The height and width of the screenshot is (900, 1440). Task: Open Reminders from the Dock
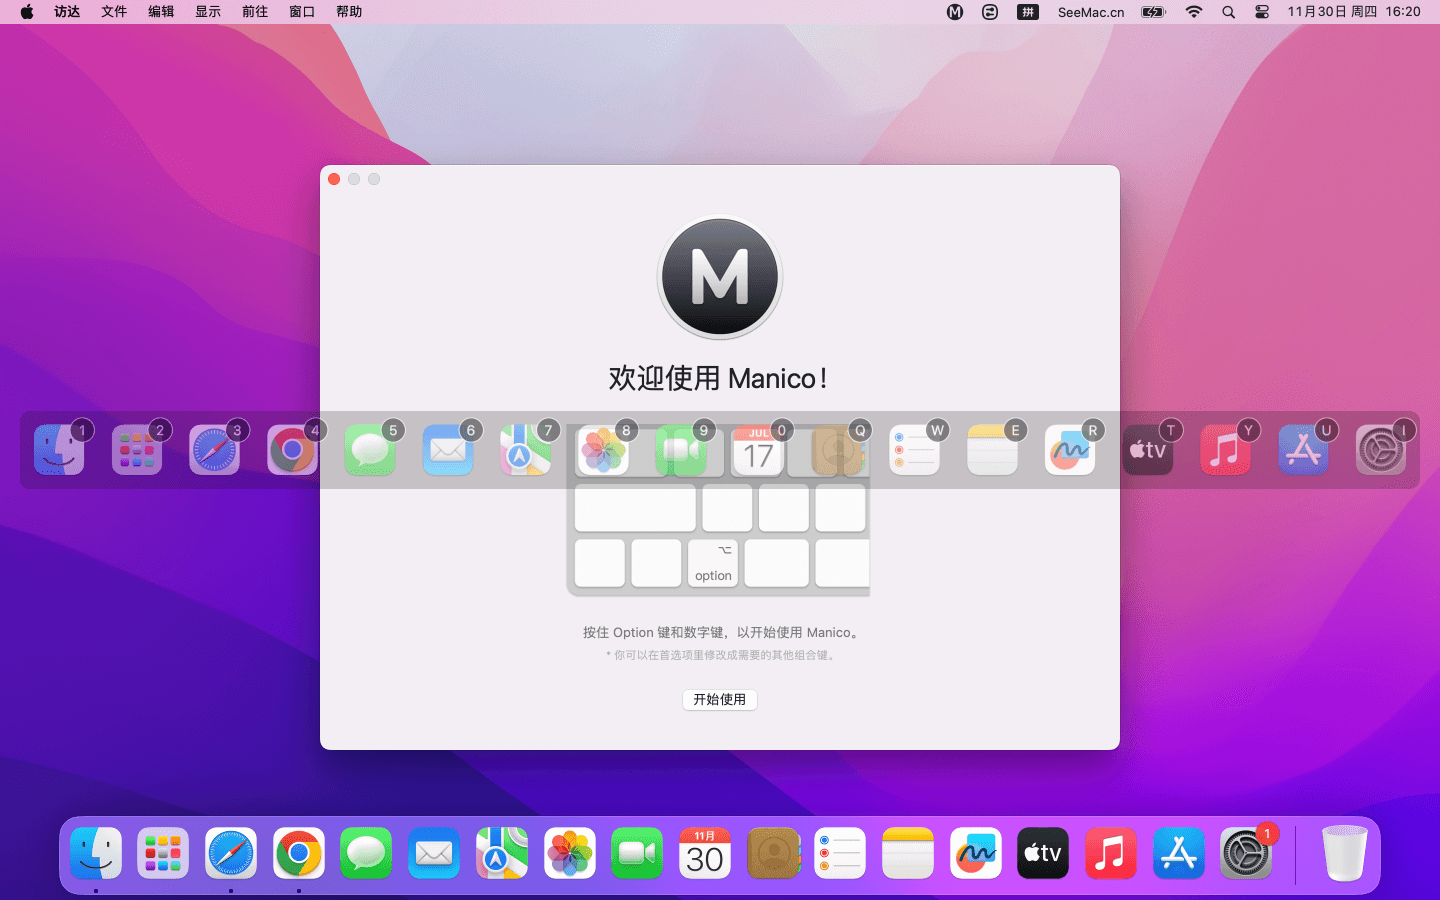840,853
